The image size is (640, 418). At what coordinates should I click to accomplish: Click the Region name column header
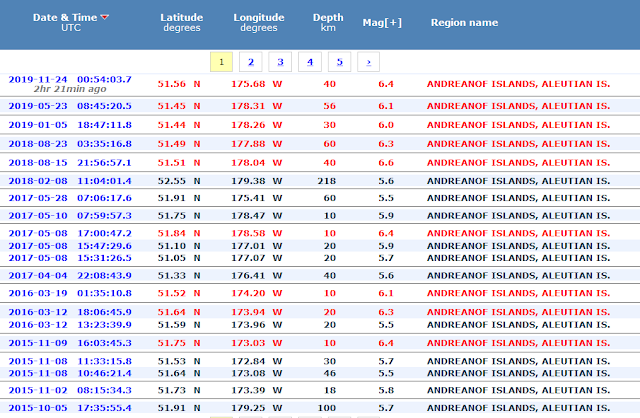(x=464, y=22)
